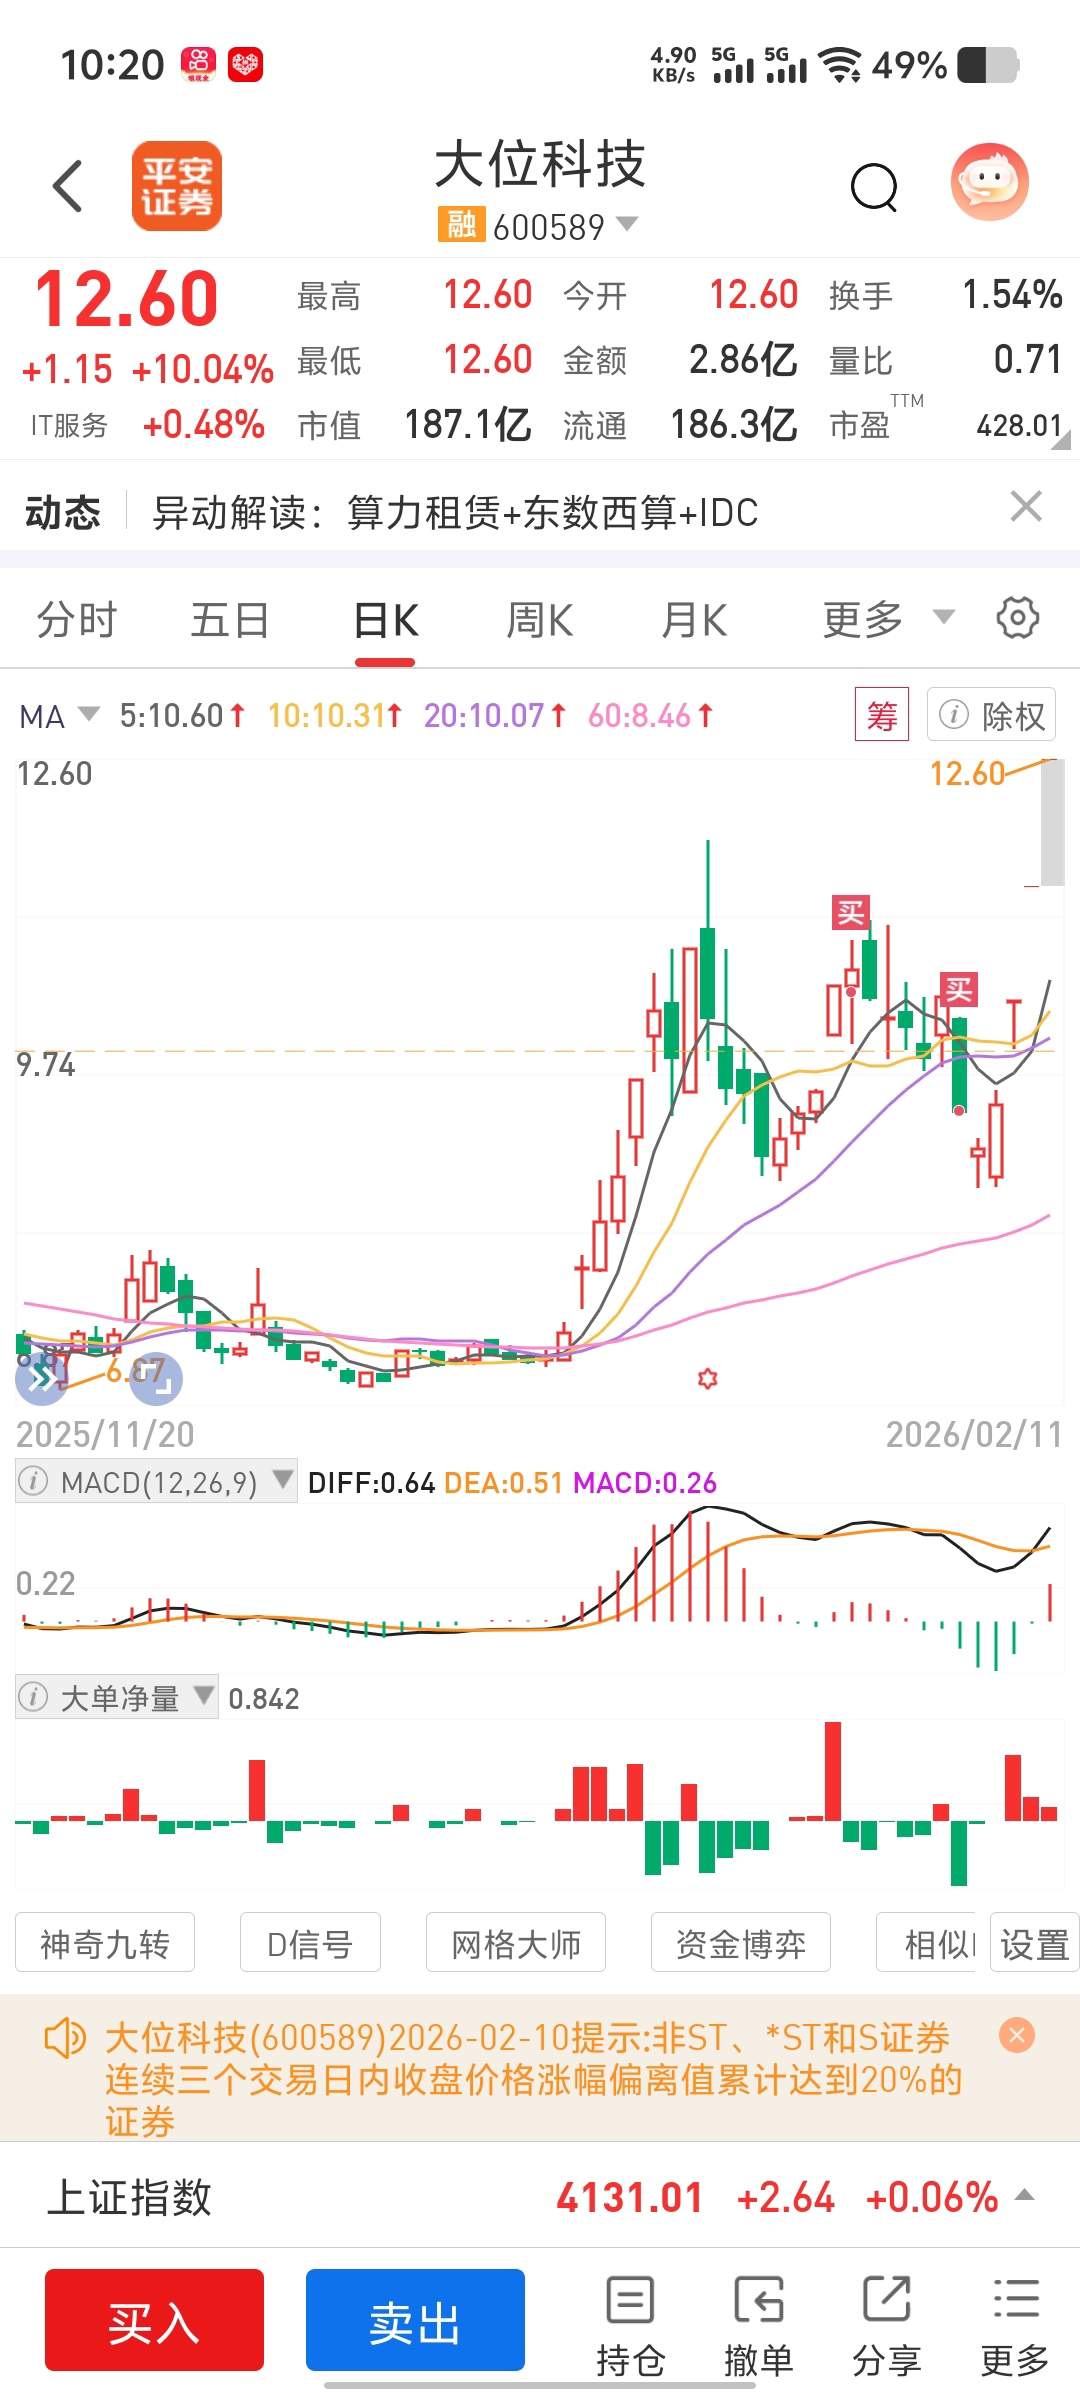Select 神奇九转 indicator
Screen dimensions: 1080x2392
(105, 1943)
